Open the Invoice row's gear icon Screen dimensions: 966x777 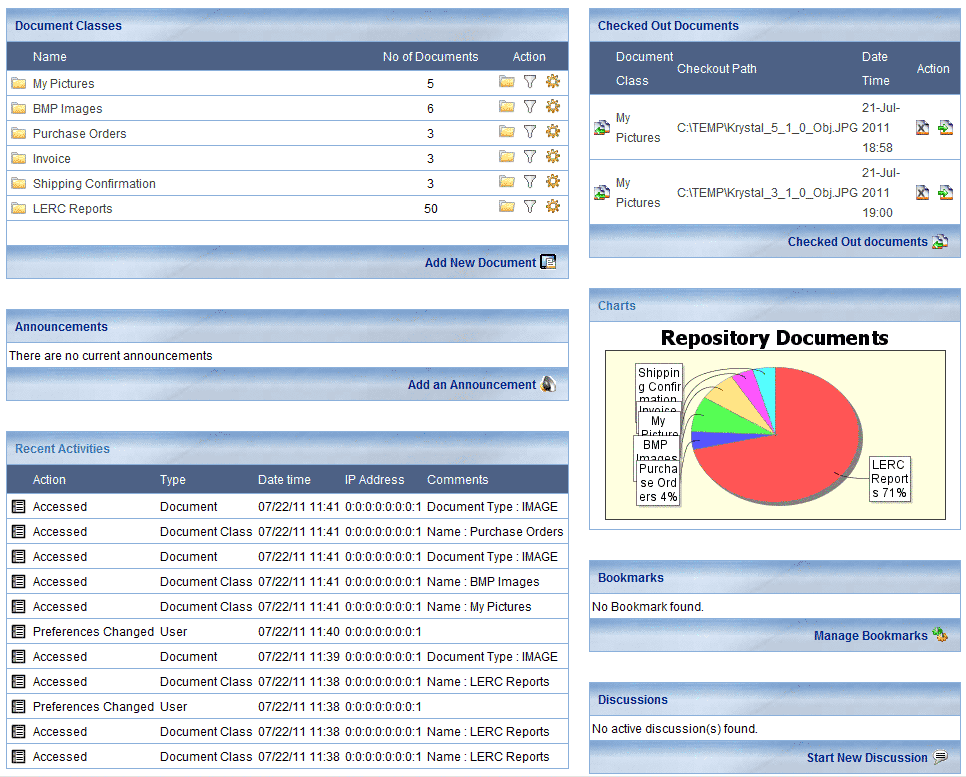[x=553, y=157]
